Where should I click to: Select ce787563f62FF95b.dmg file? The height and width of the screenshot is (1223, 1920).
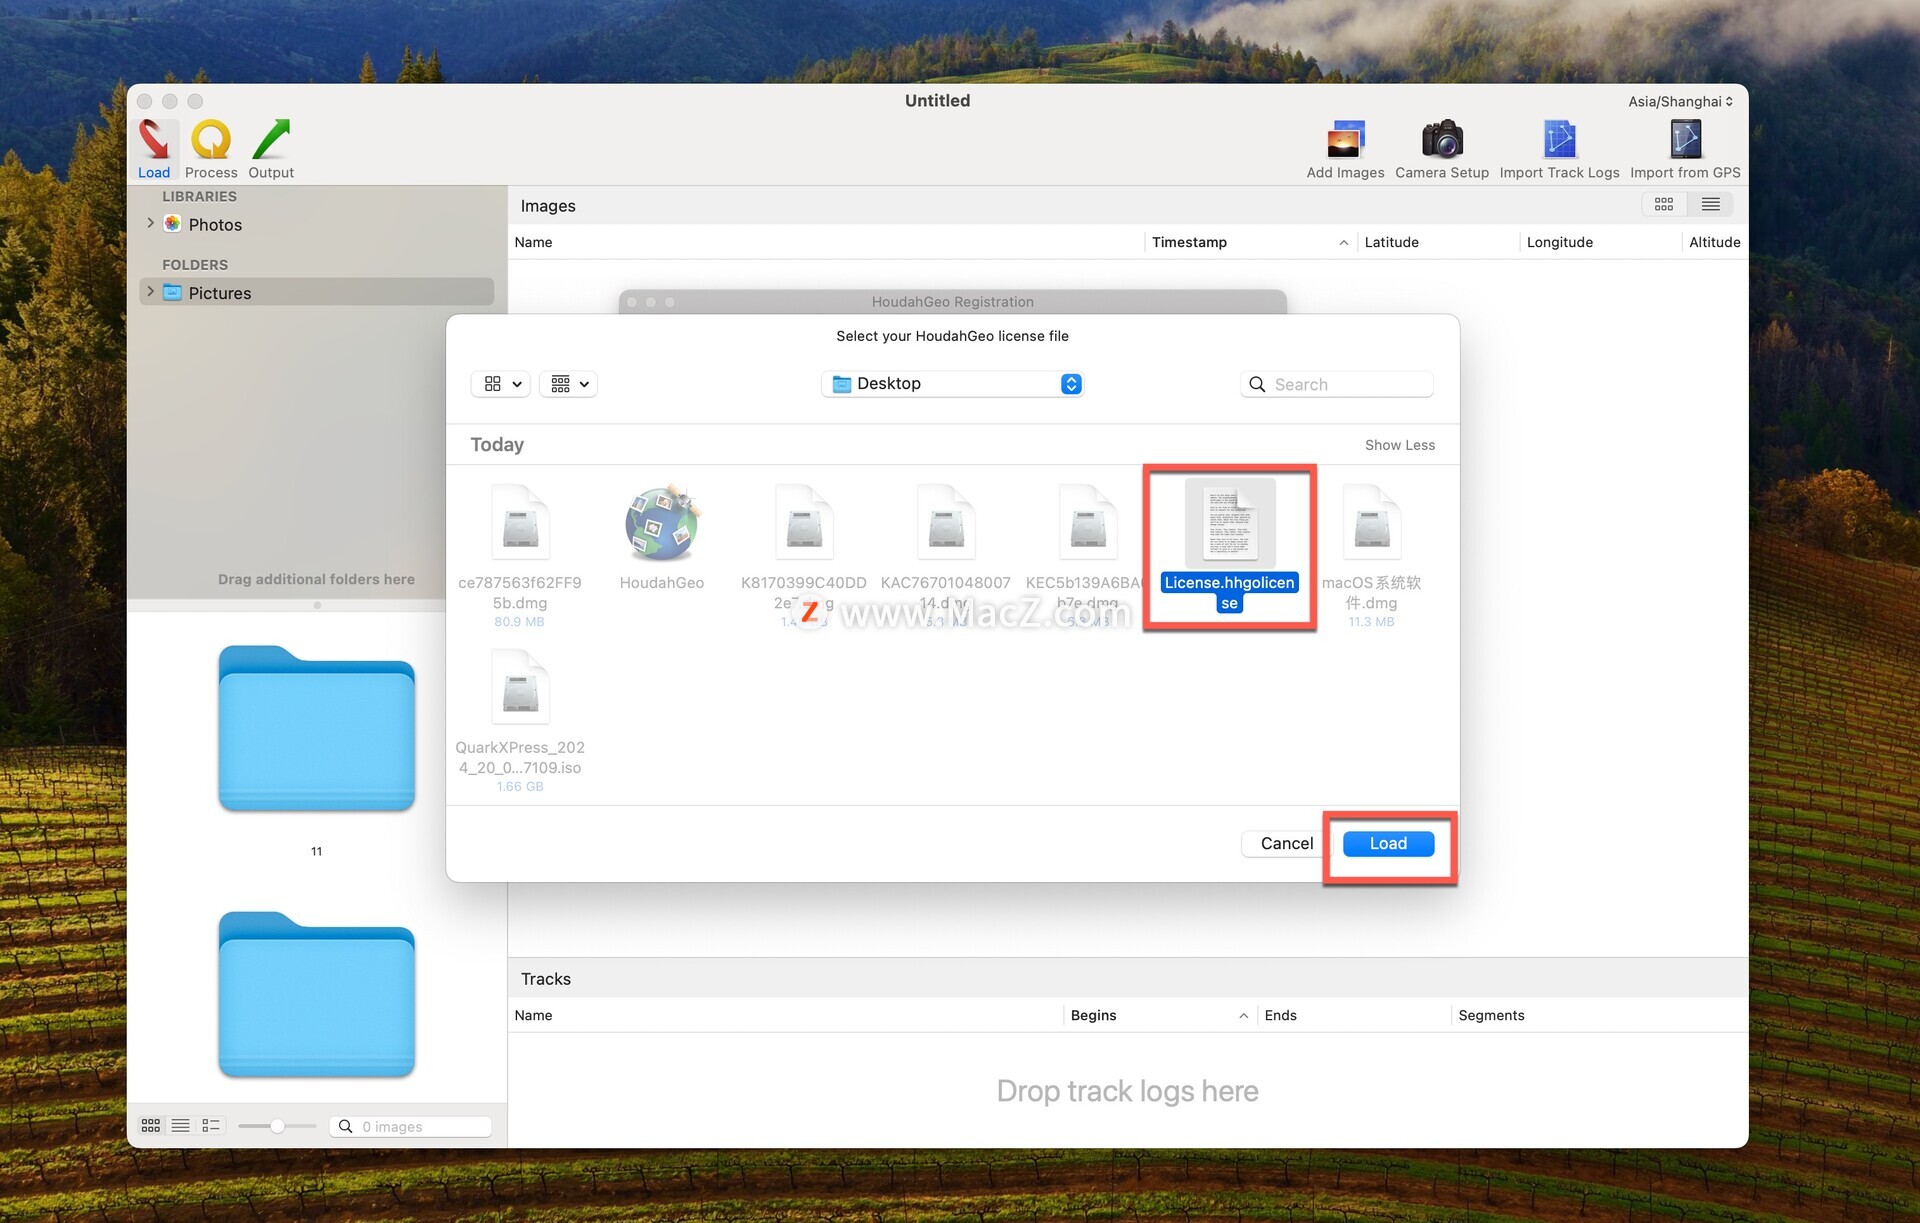click(x=520, y=555)
